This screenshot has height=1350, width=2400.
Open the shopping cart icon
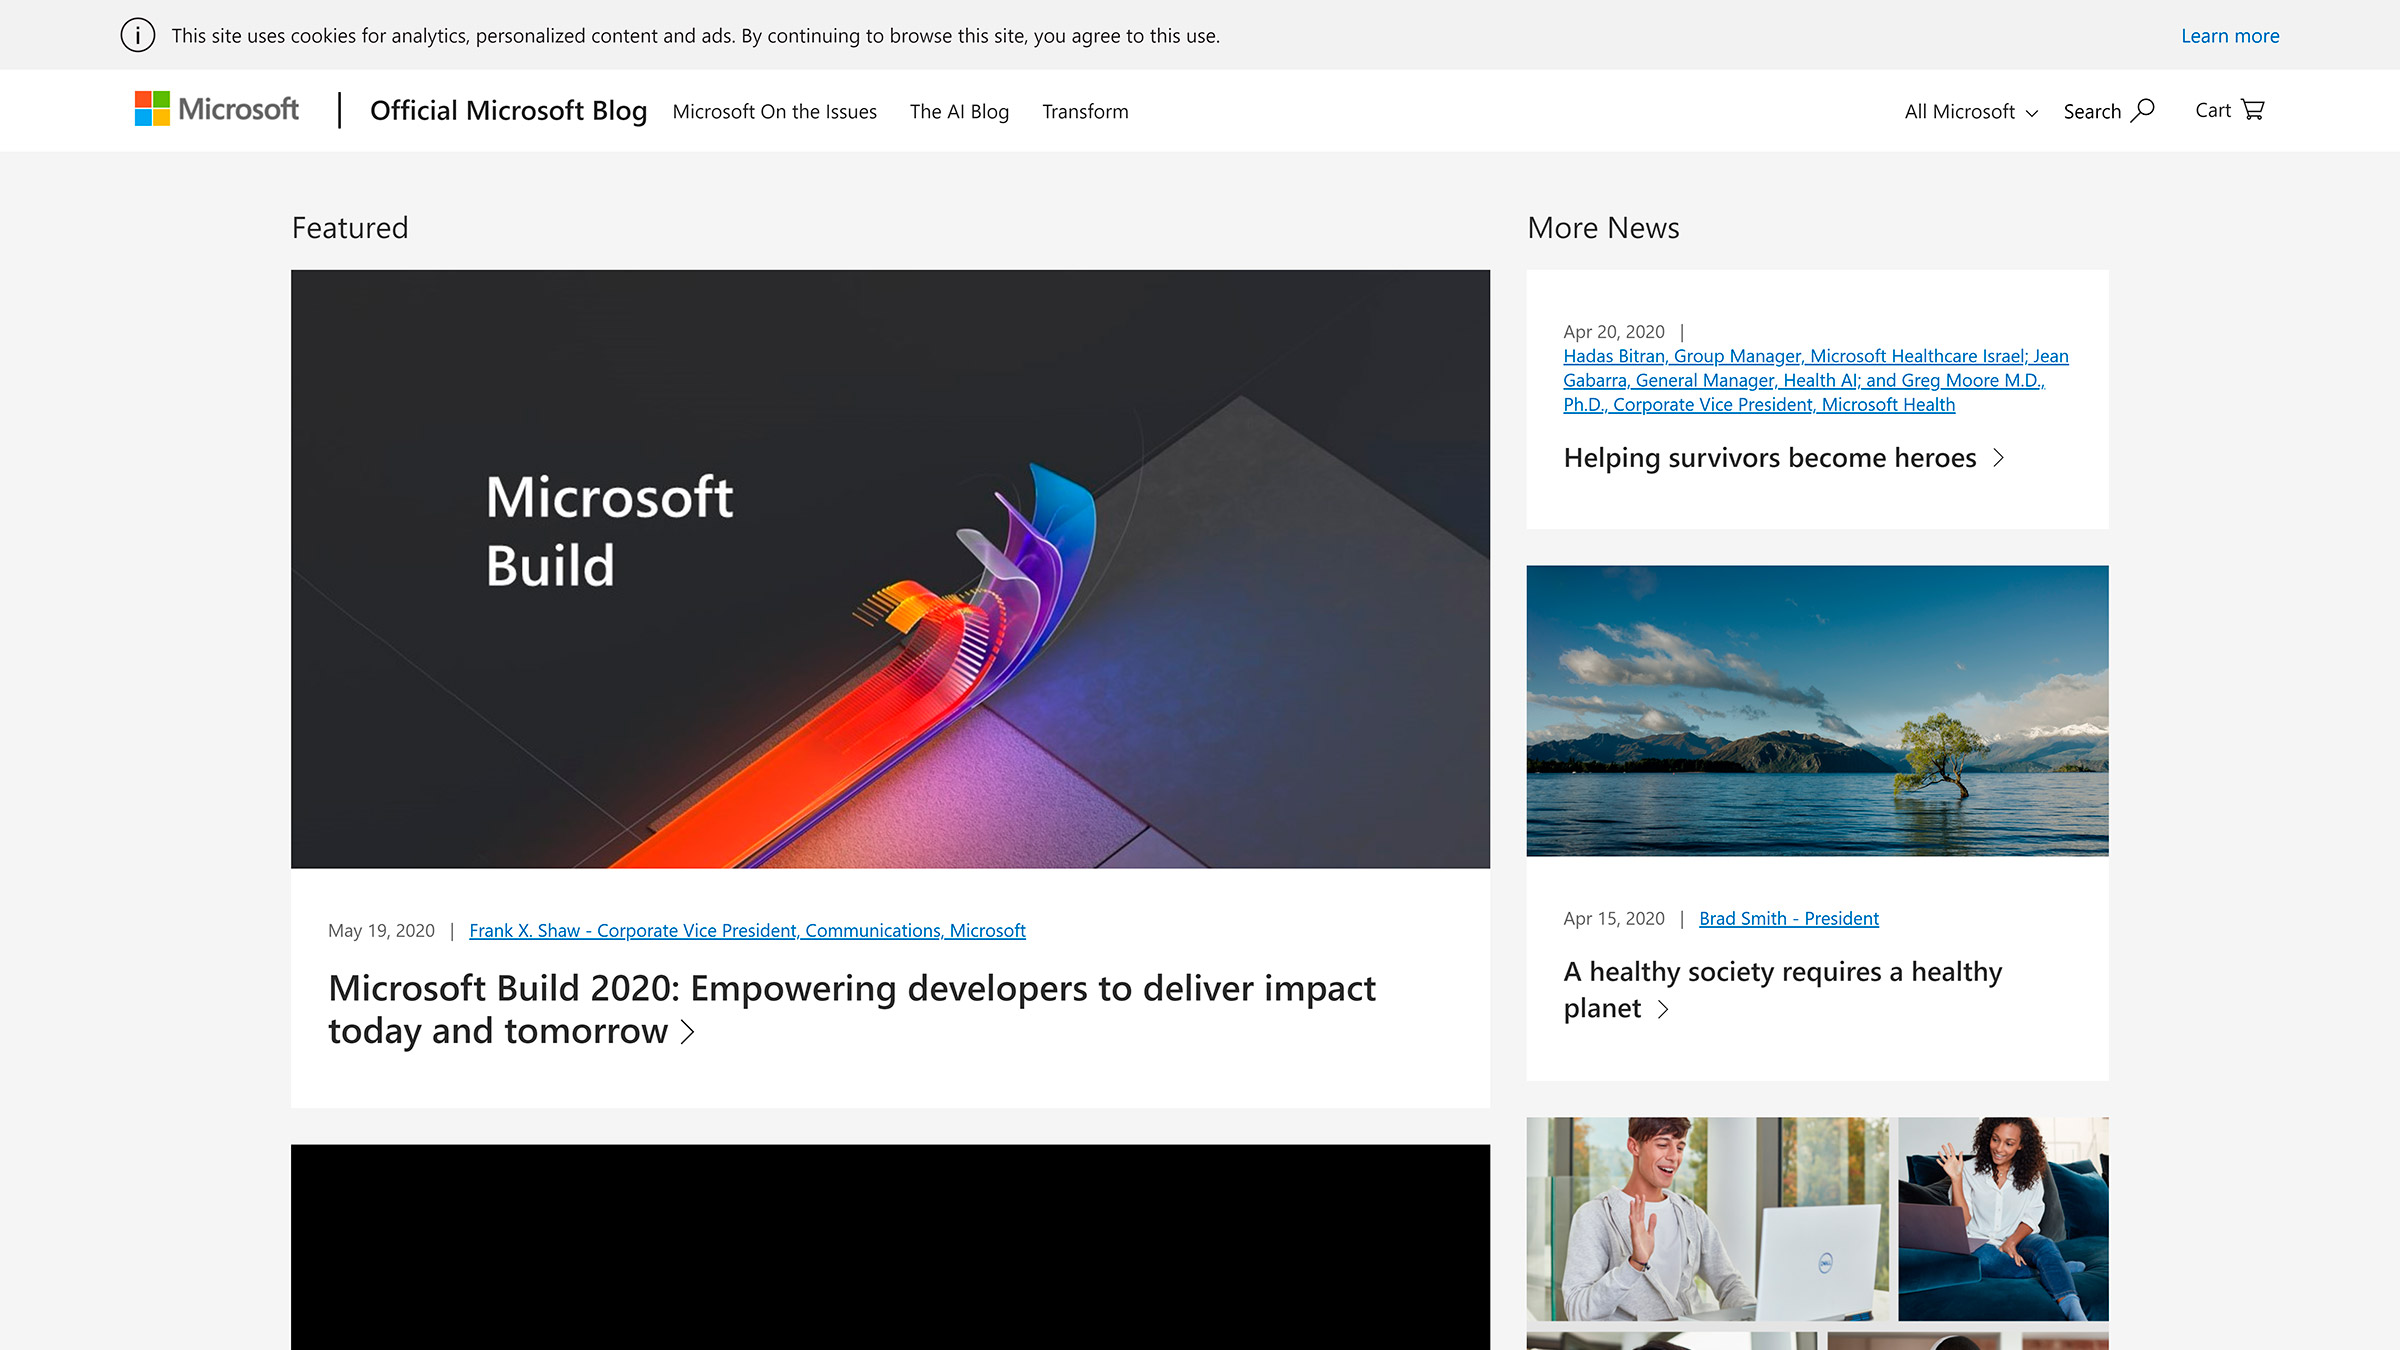coord(2253,109)
